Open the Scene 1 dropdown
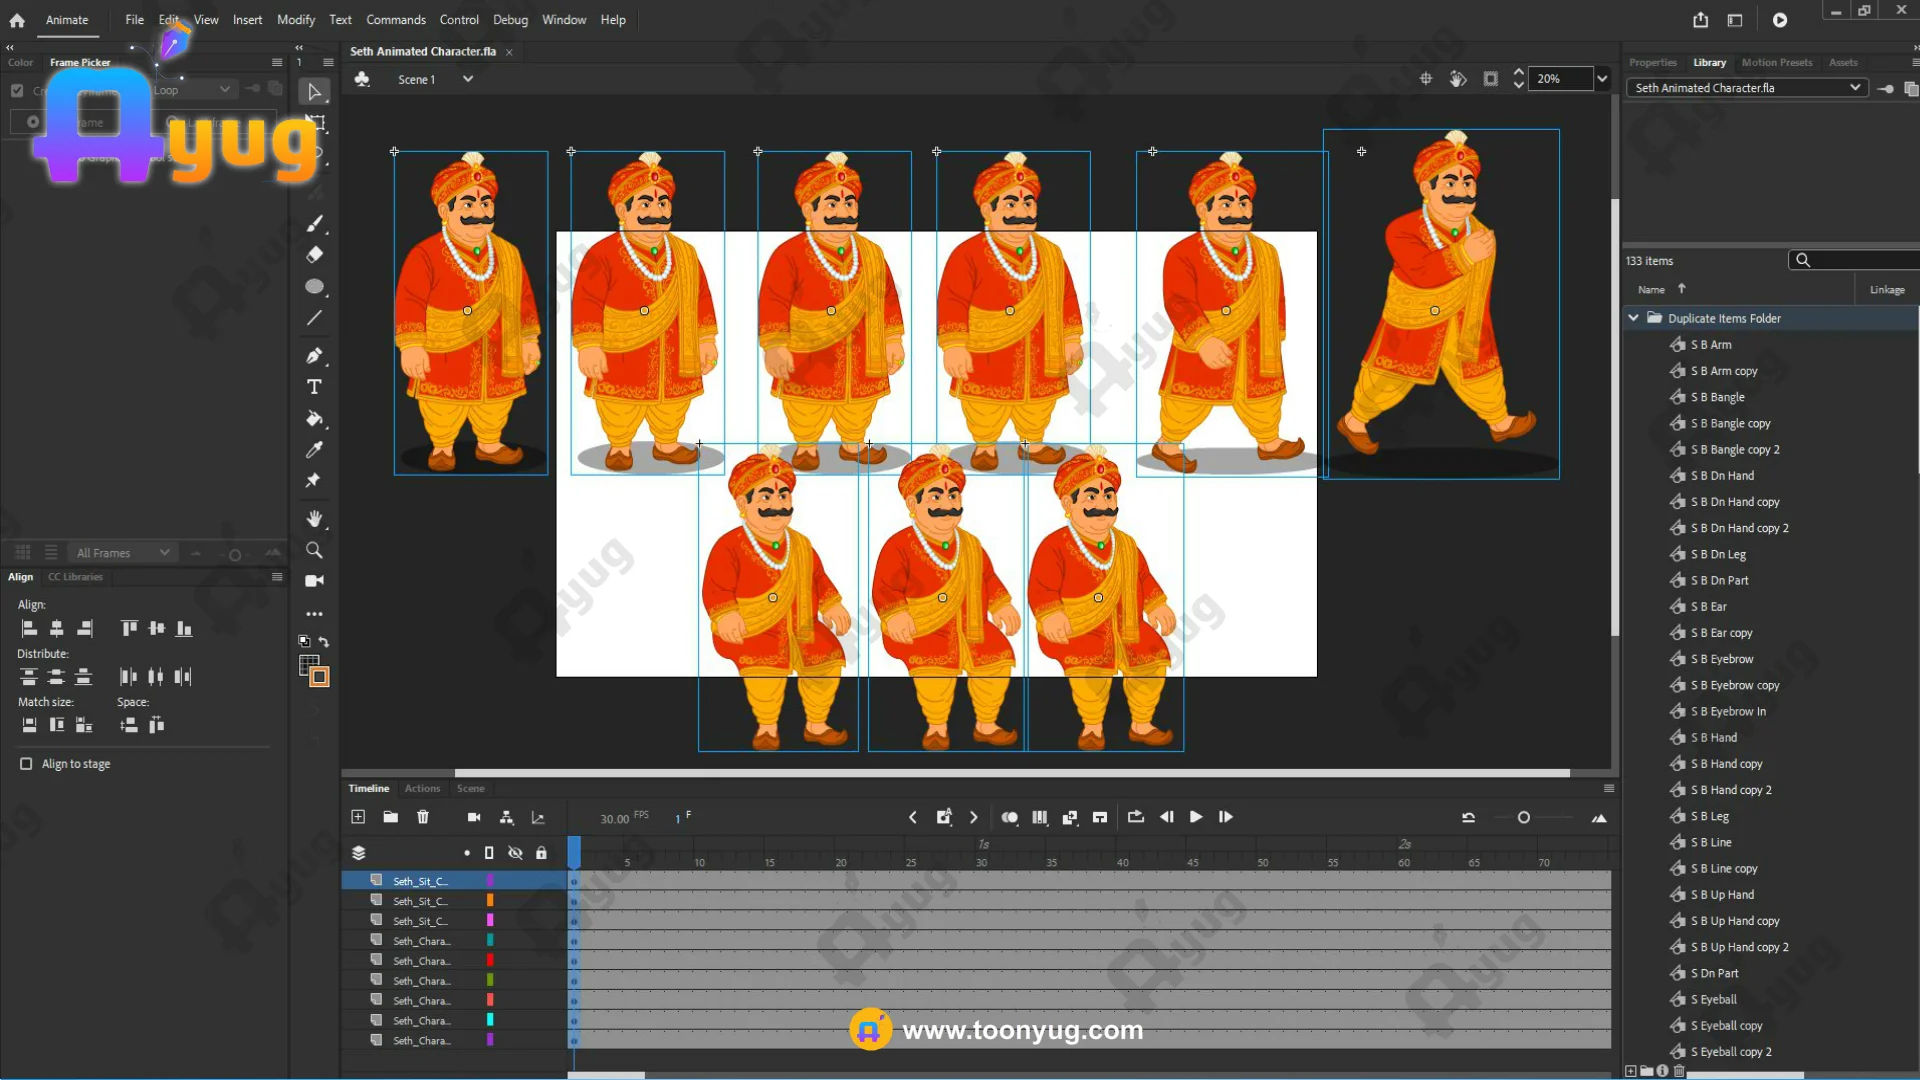The width and height of the screenshot is (1920, 1080). point(467,79)
